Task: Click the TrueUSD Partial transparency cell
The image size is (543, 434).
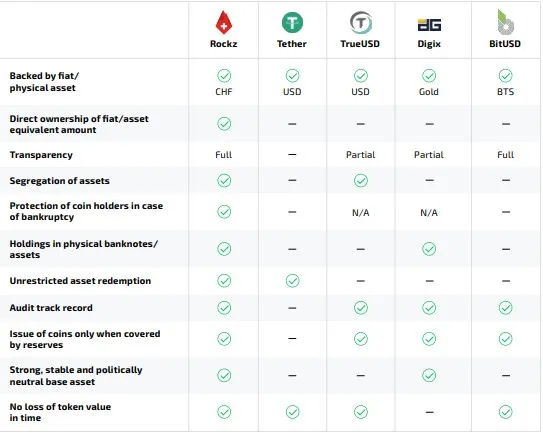Action: point(360,155)
